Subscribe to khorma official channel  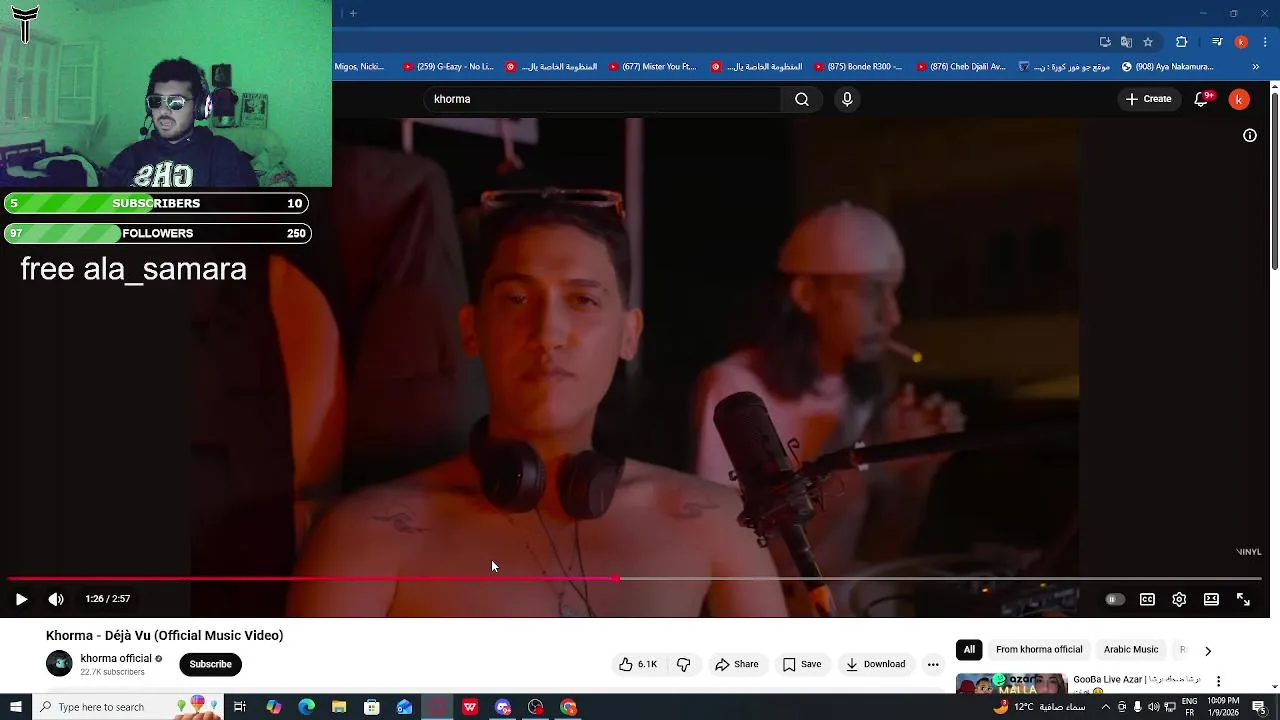(210, 664)
